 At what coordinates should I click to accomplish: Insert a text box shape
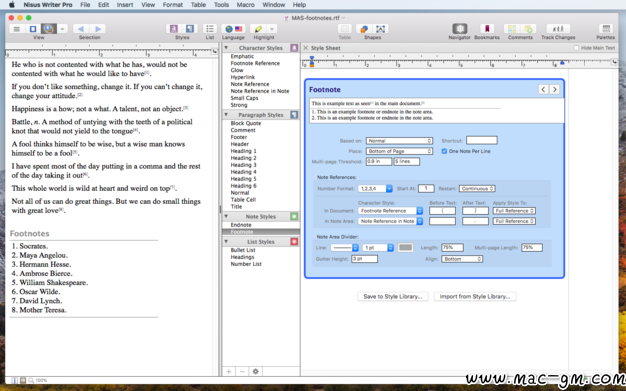click(x=380, y=29)
